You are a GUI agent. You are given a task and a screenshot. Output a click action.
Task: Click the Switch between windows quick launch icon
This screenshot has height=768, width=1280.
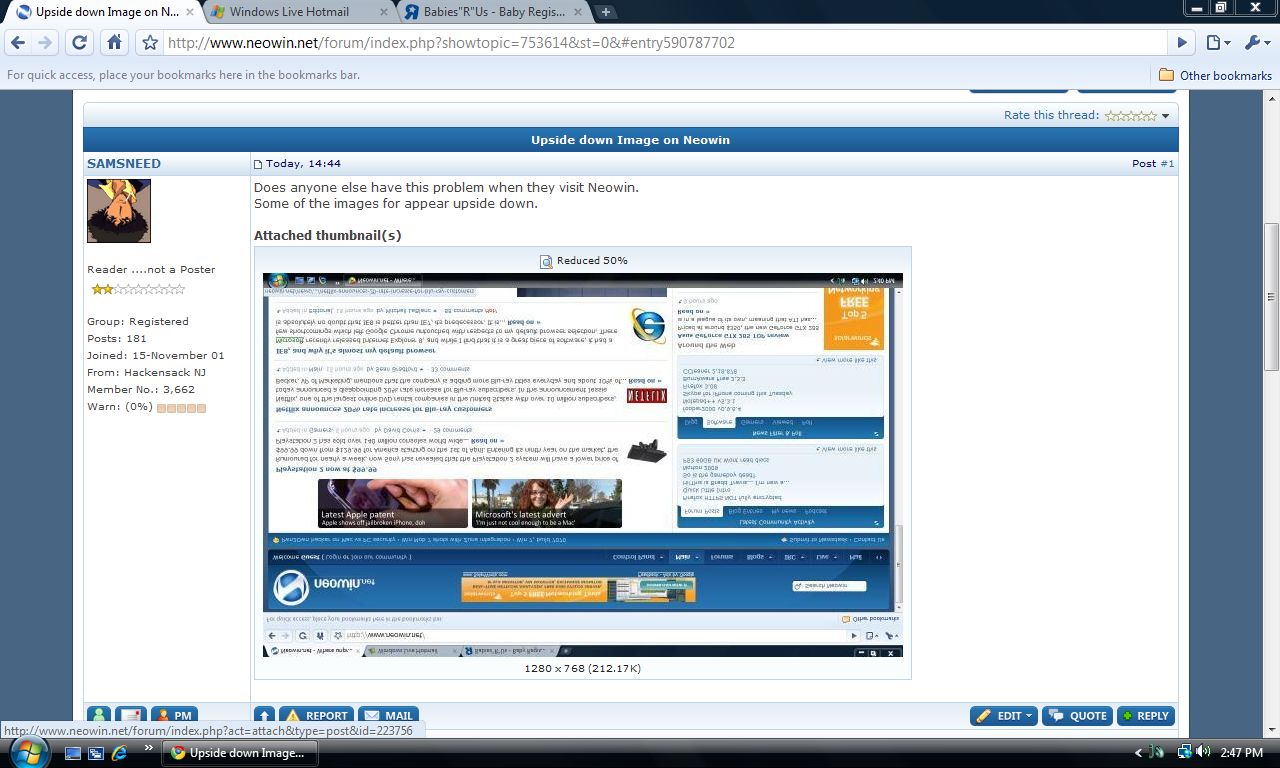96,752
